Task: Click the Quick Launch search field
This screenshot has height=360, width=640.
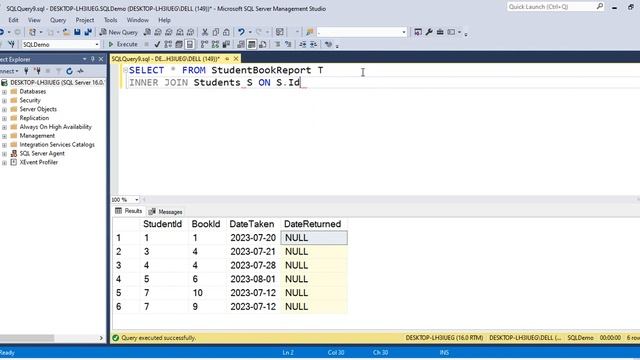Action: click(551, 7)
